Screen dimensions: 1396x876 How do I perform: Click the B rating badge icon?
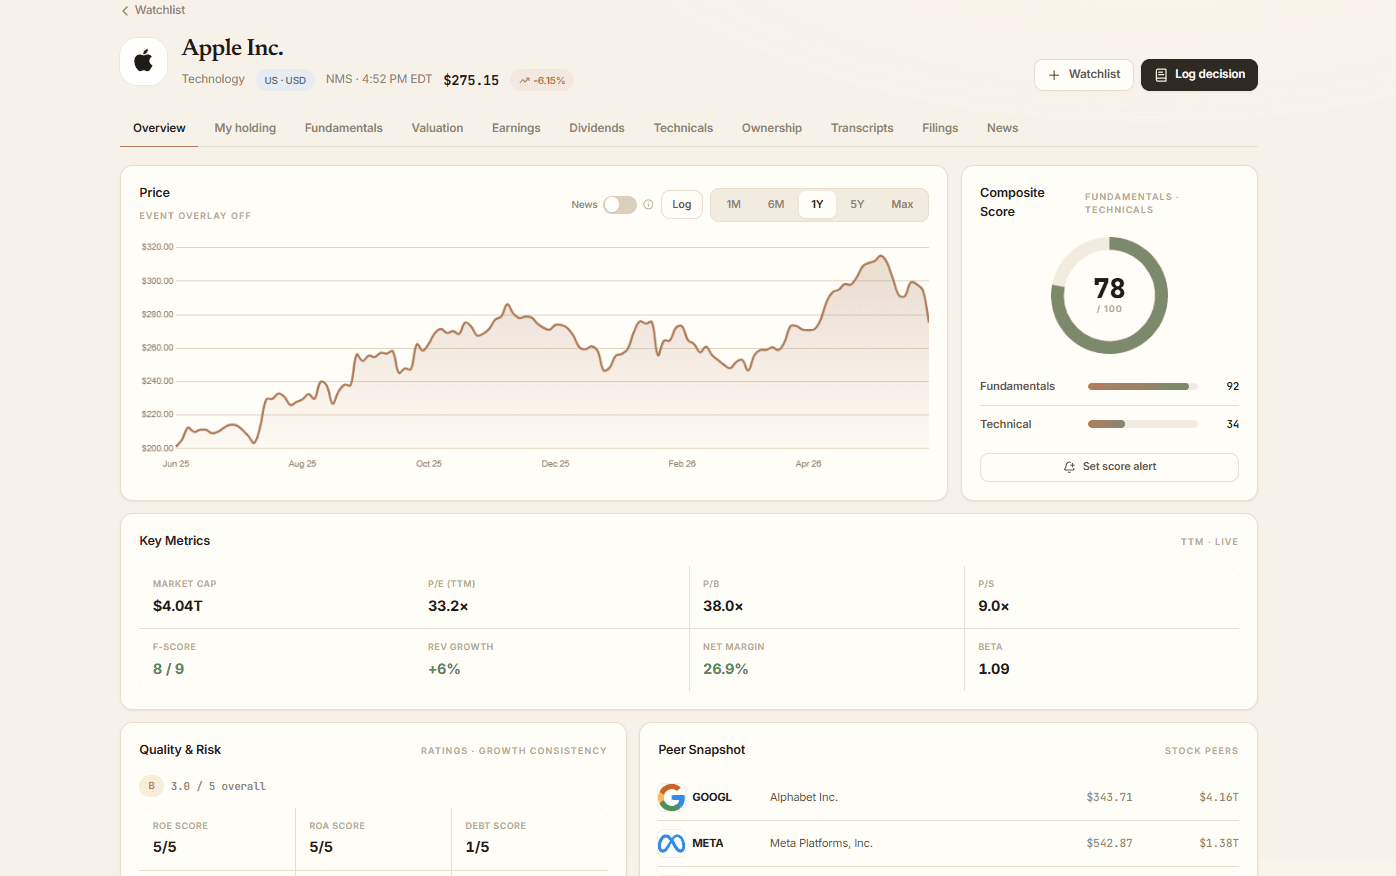point(151,786)
